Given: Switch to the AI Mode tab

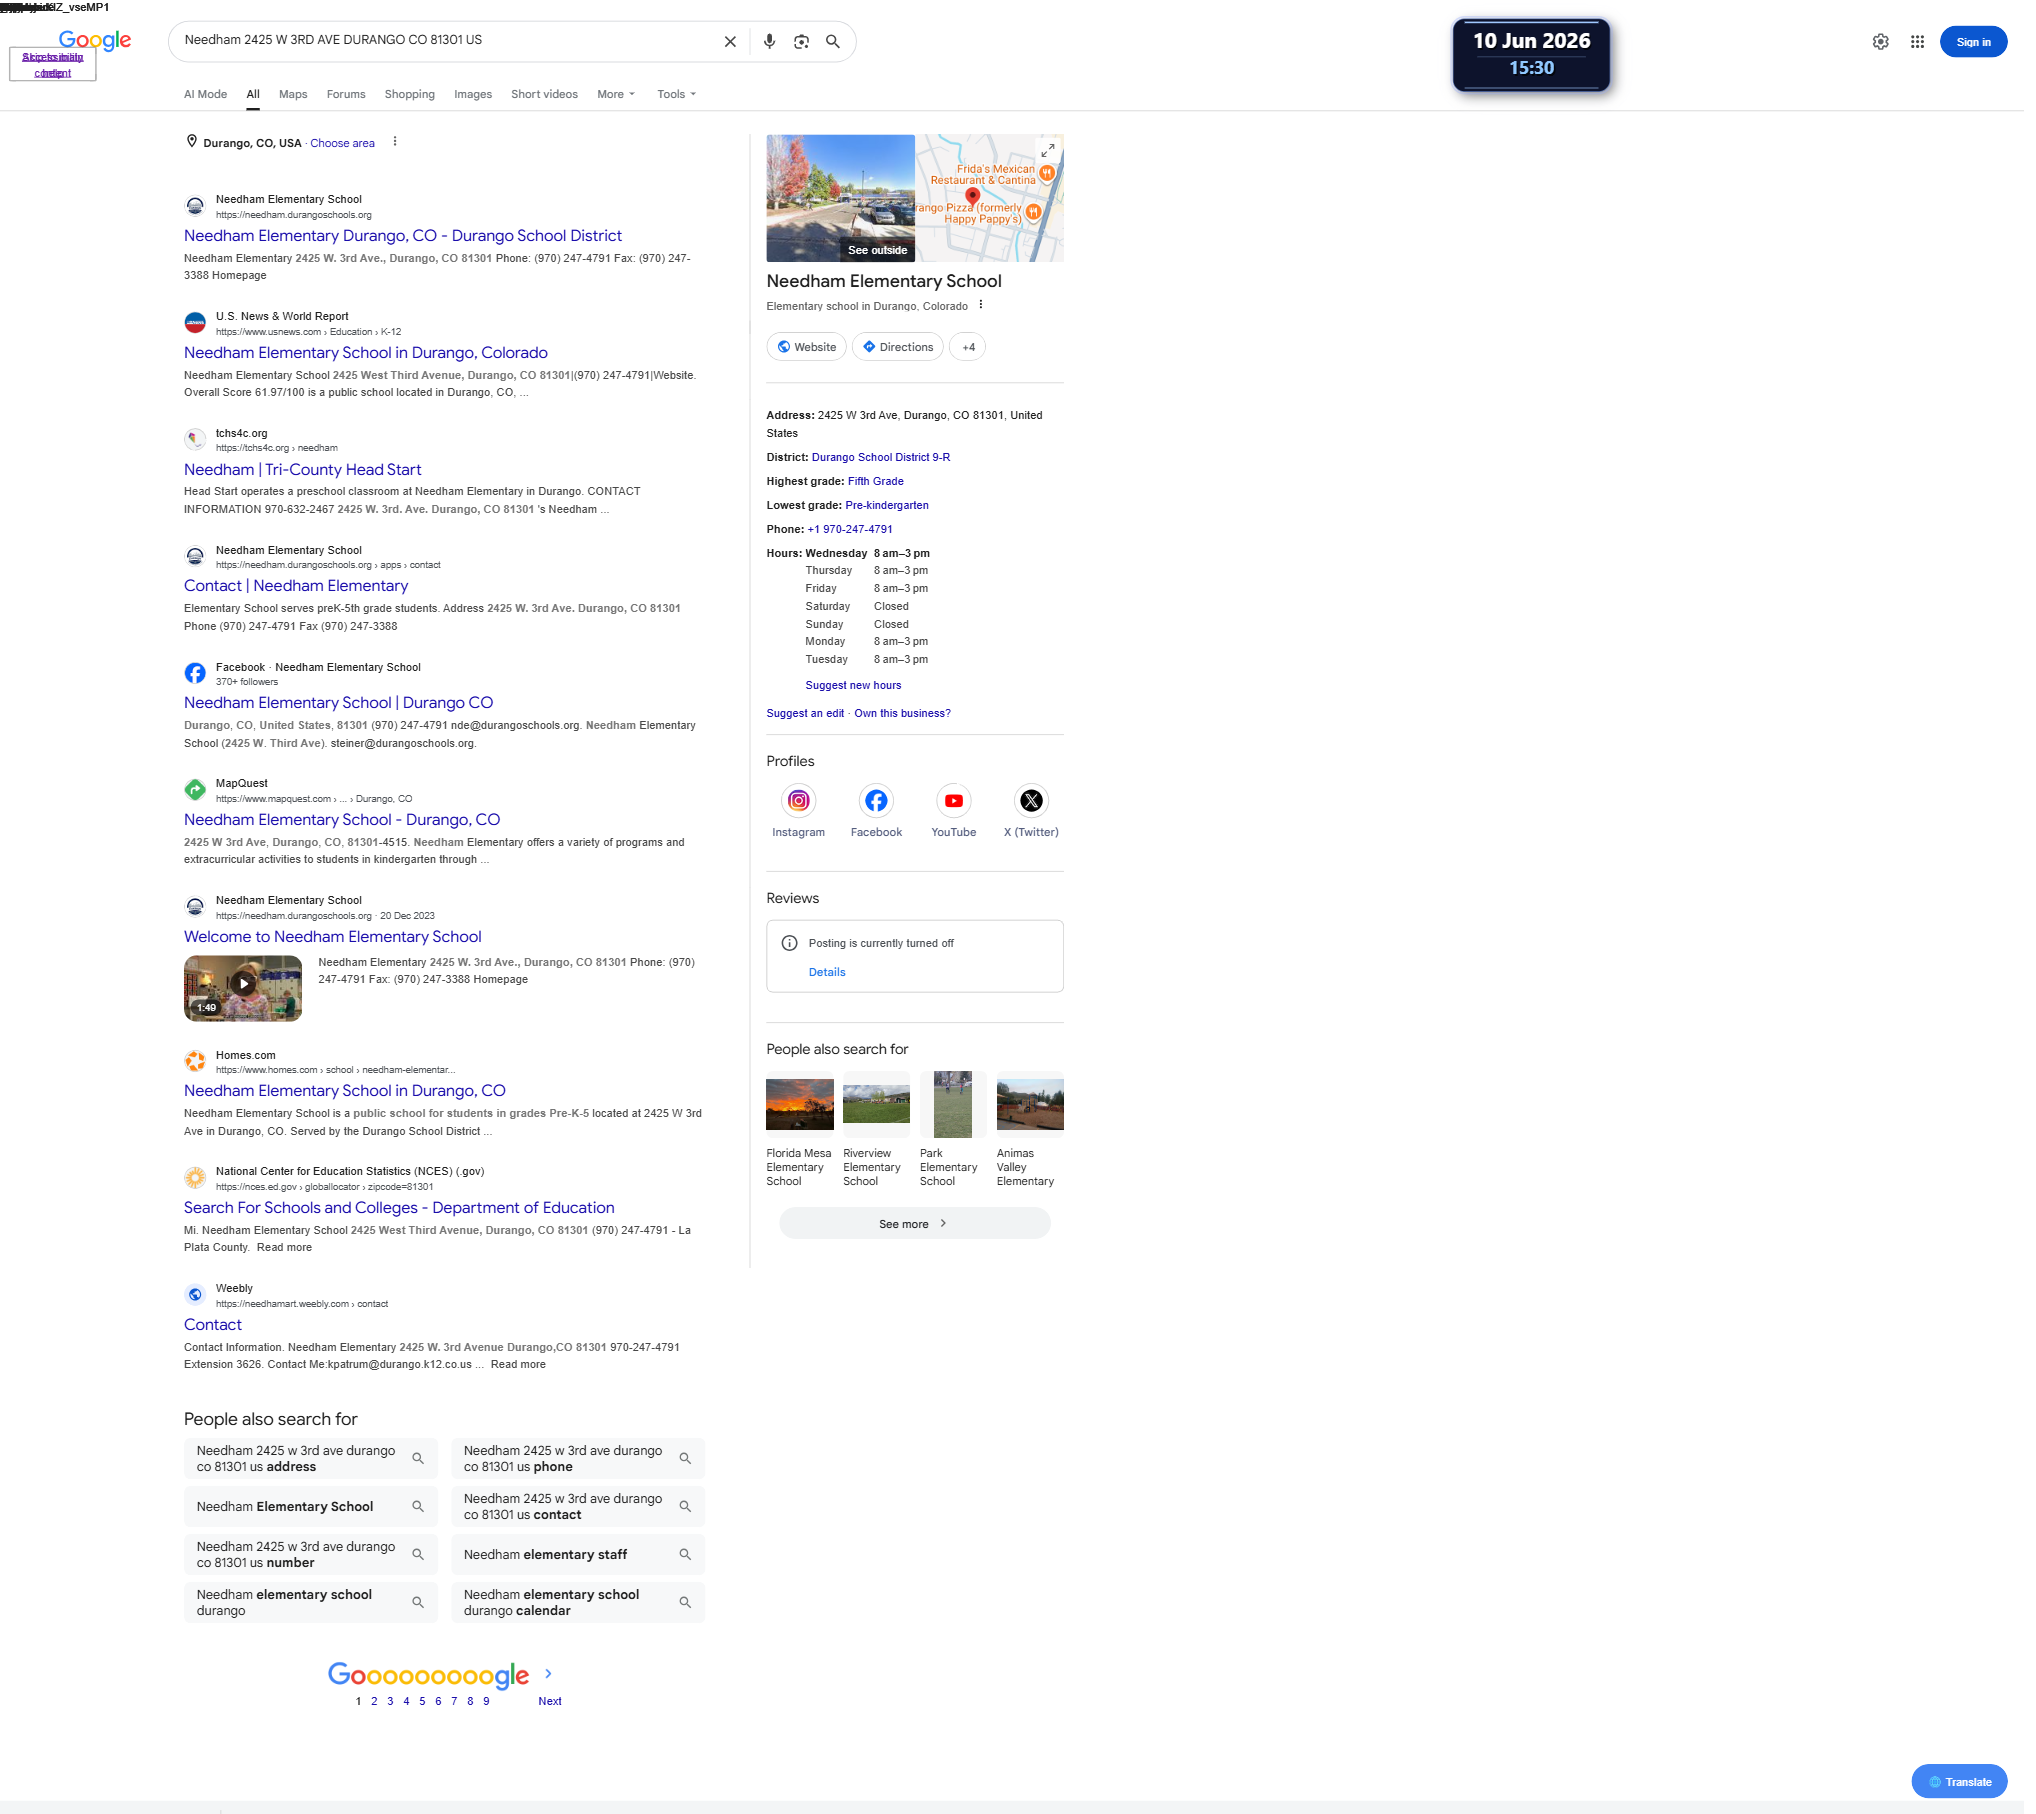Looking at the screenshot, I should [x=205, y=94].
